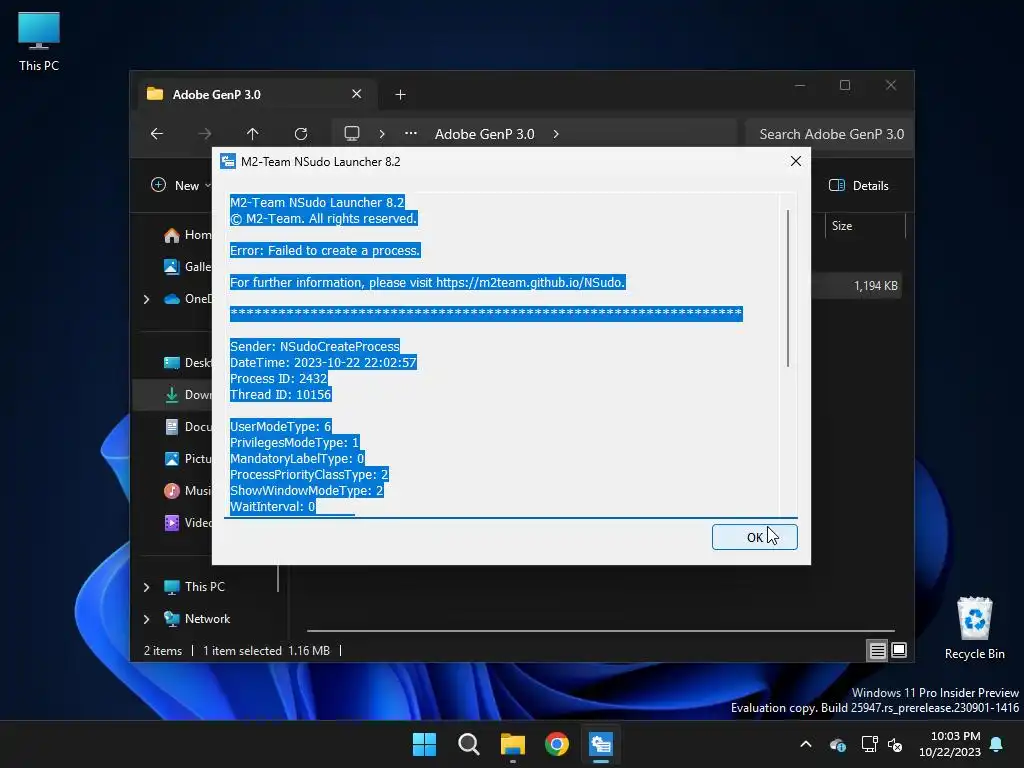Go back in File Explorer
Screen dimensions: 1024x768
coord(157,134)
